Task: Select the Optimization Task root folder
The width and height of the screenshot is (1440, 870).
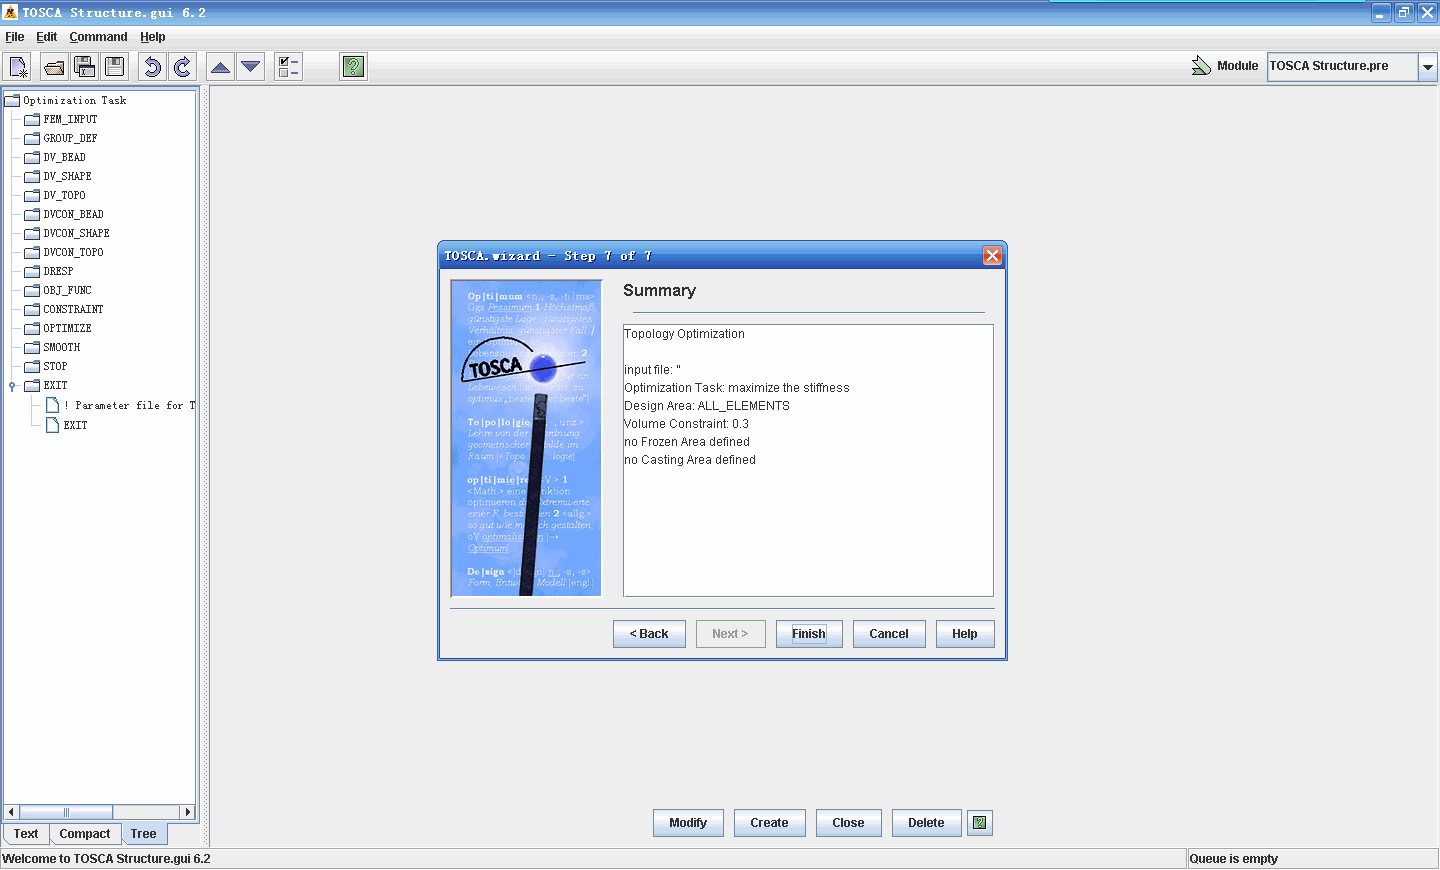Action: click(66, 100)
